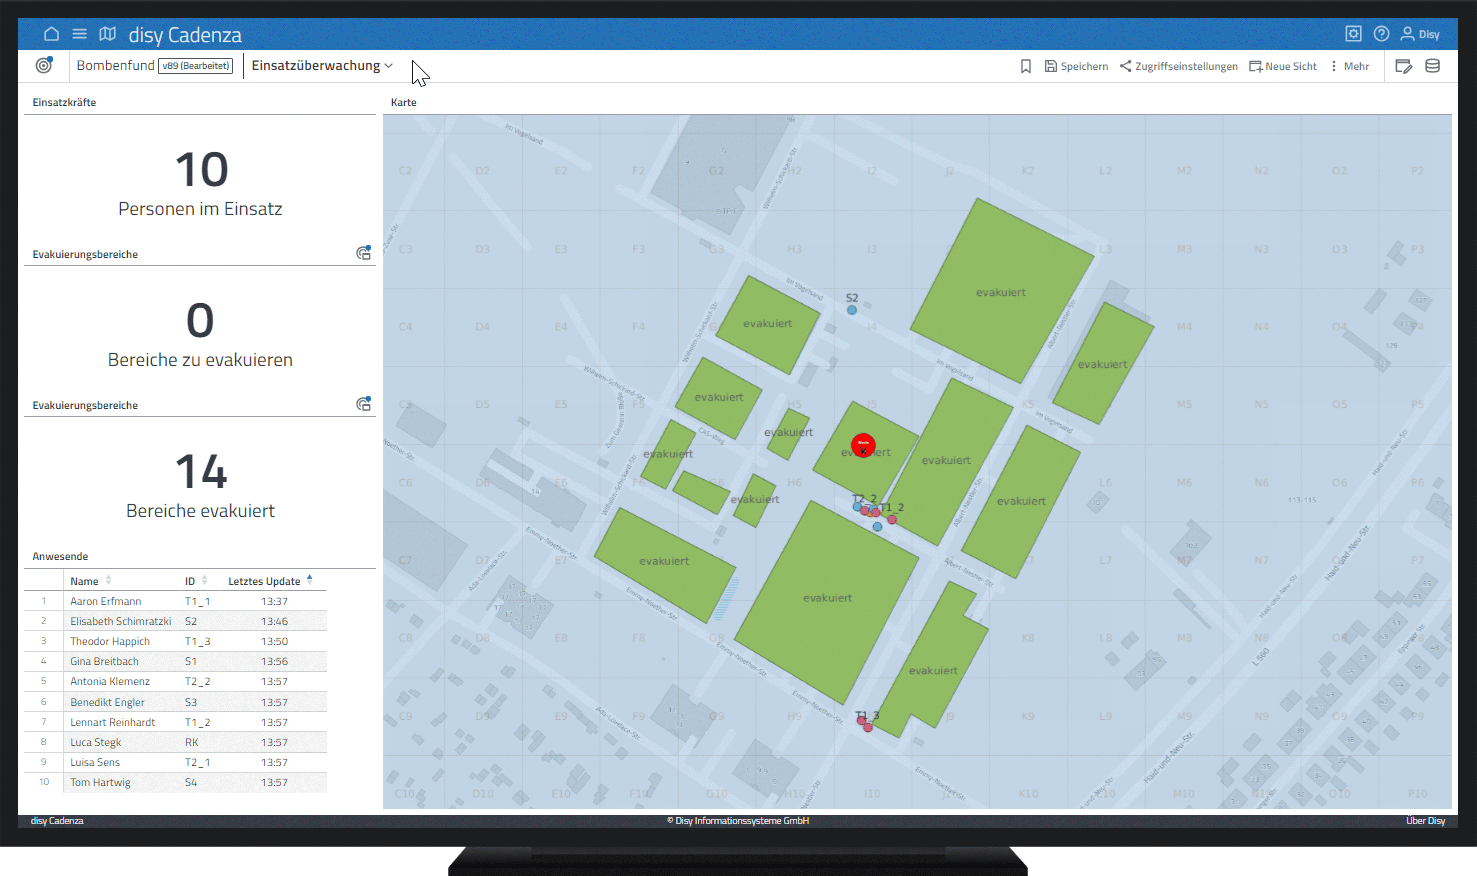Click filter icon on 'Bereiche zu evakuieren' panel
The image size is (1477, 876).
click(x=364, y=253)
